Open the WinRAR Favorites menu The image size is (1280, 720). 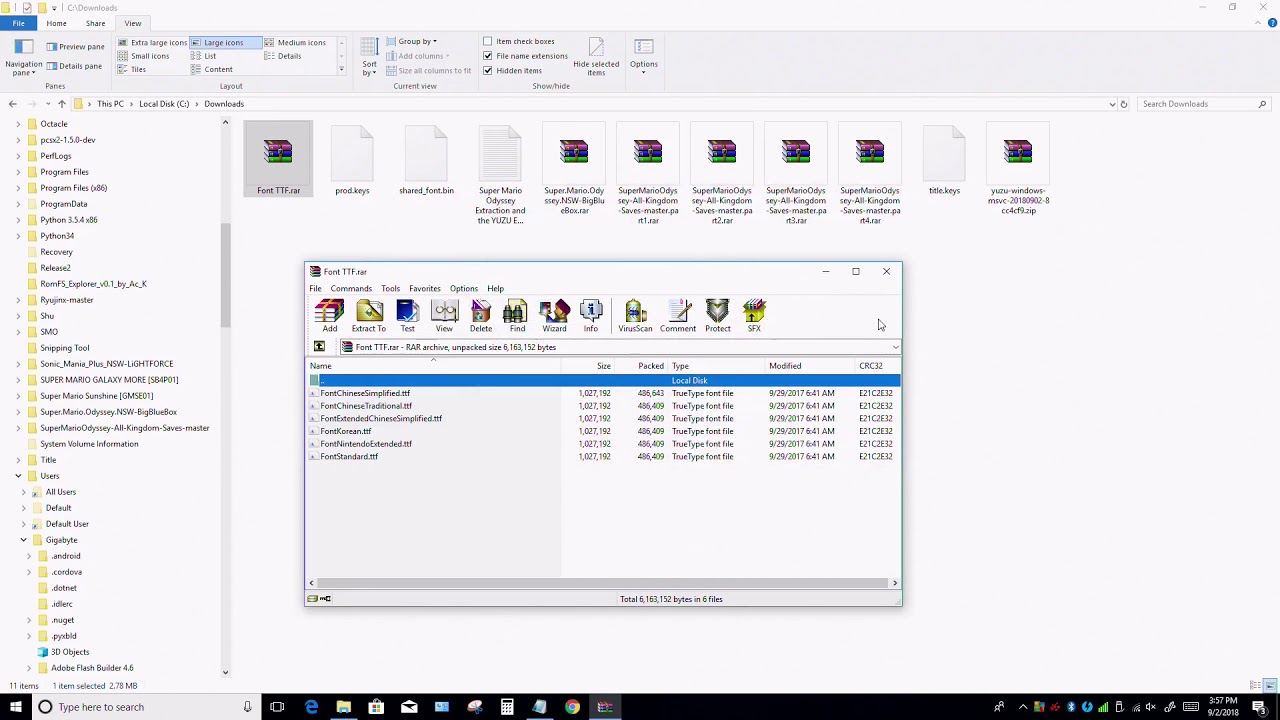click(x=424, y=288)
